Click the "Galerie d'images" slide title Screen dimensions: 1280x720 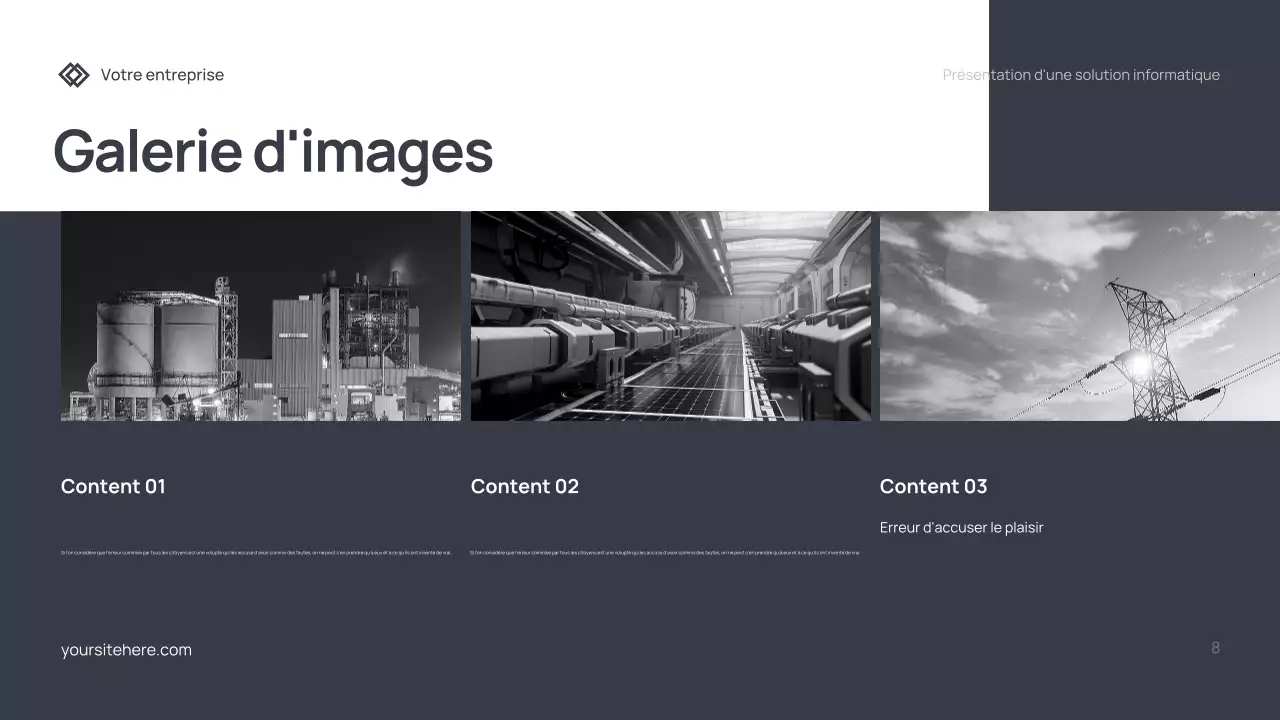point(273,152)
